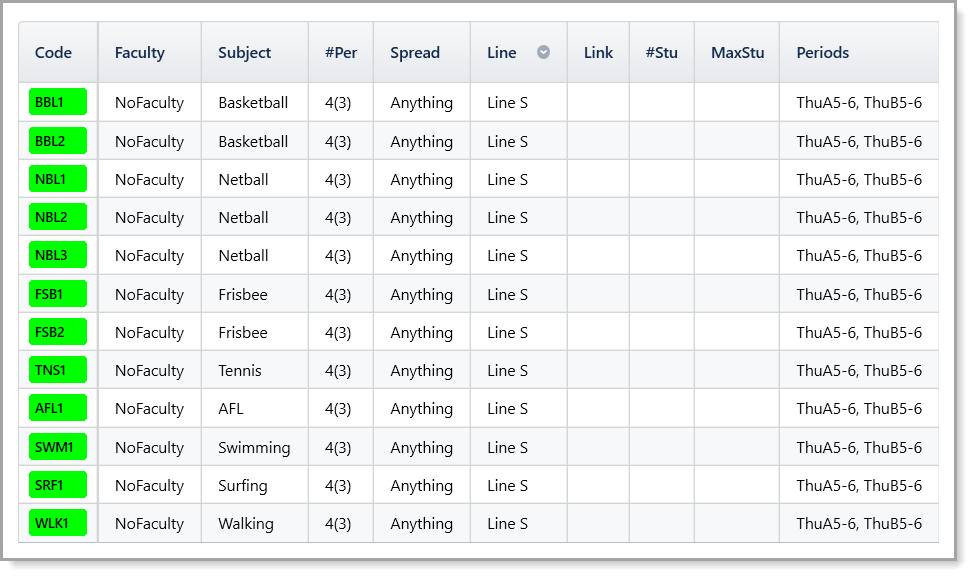Click the empty Link cell for BBL1
The width and height of the screenshot is (973, 577).
click(x=598, y=103)
